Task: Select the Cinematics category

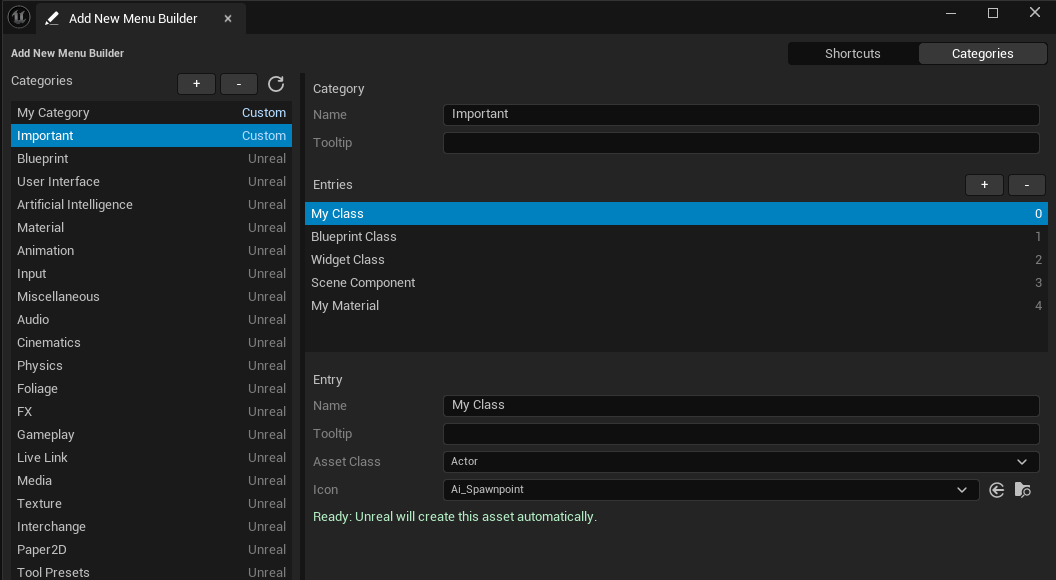Action: (152, 342)
